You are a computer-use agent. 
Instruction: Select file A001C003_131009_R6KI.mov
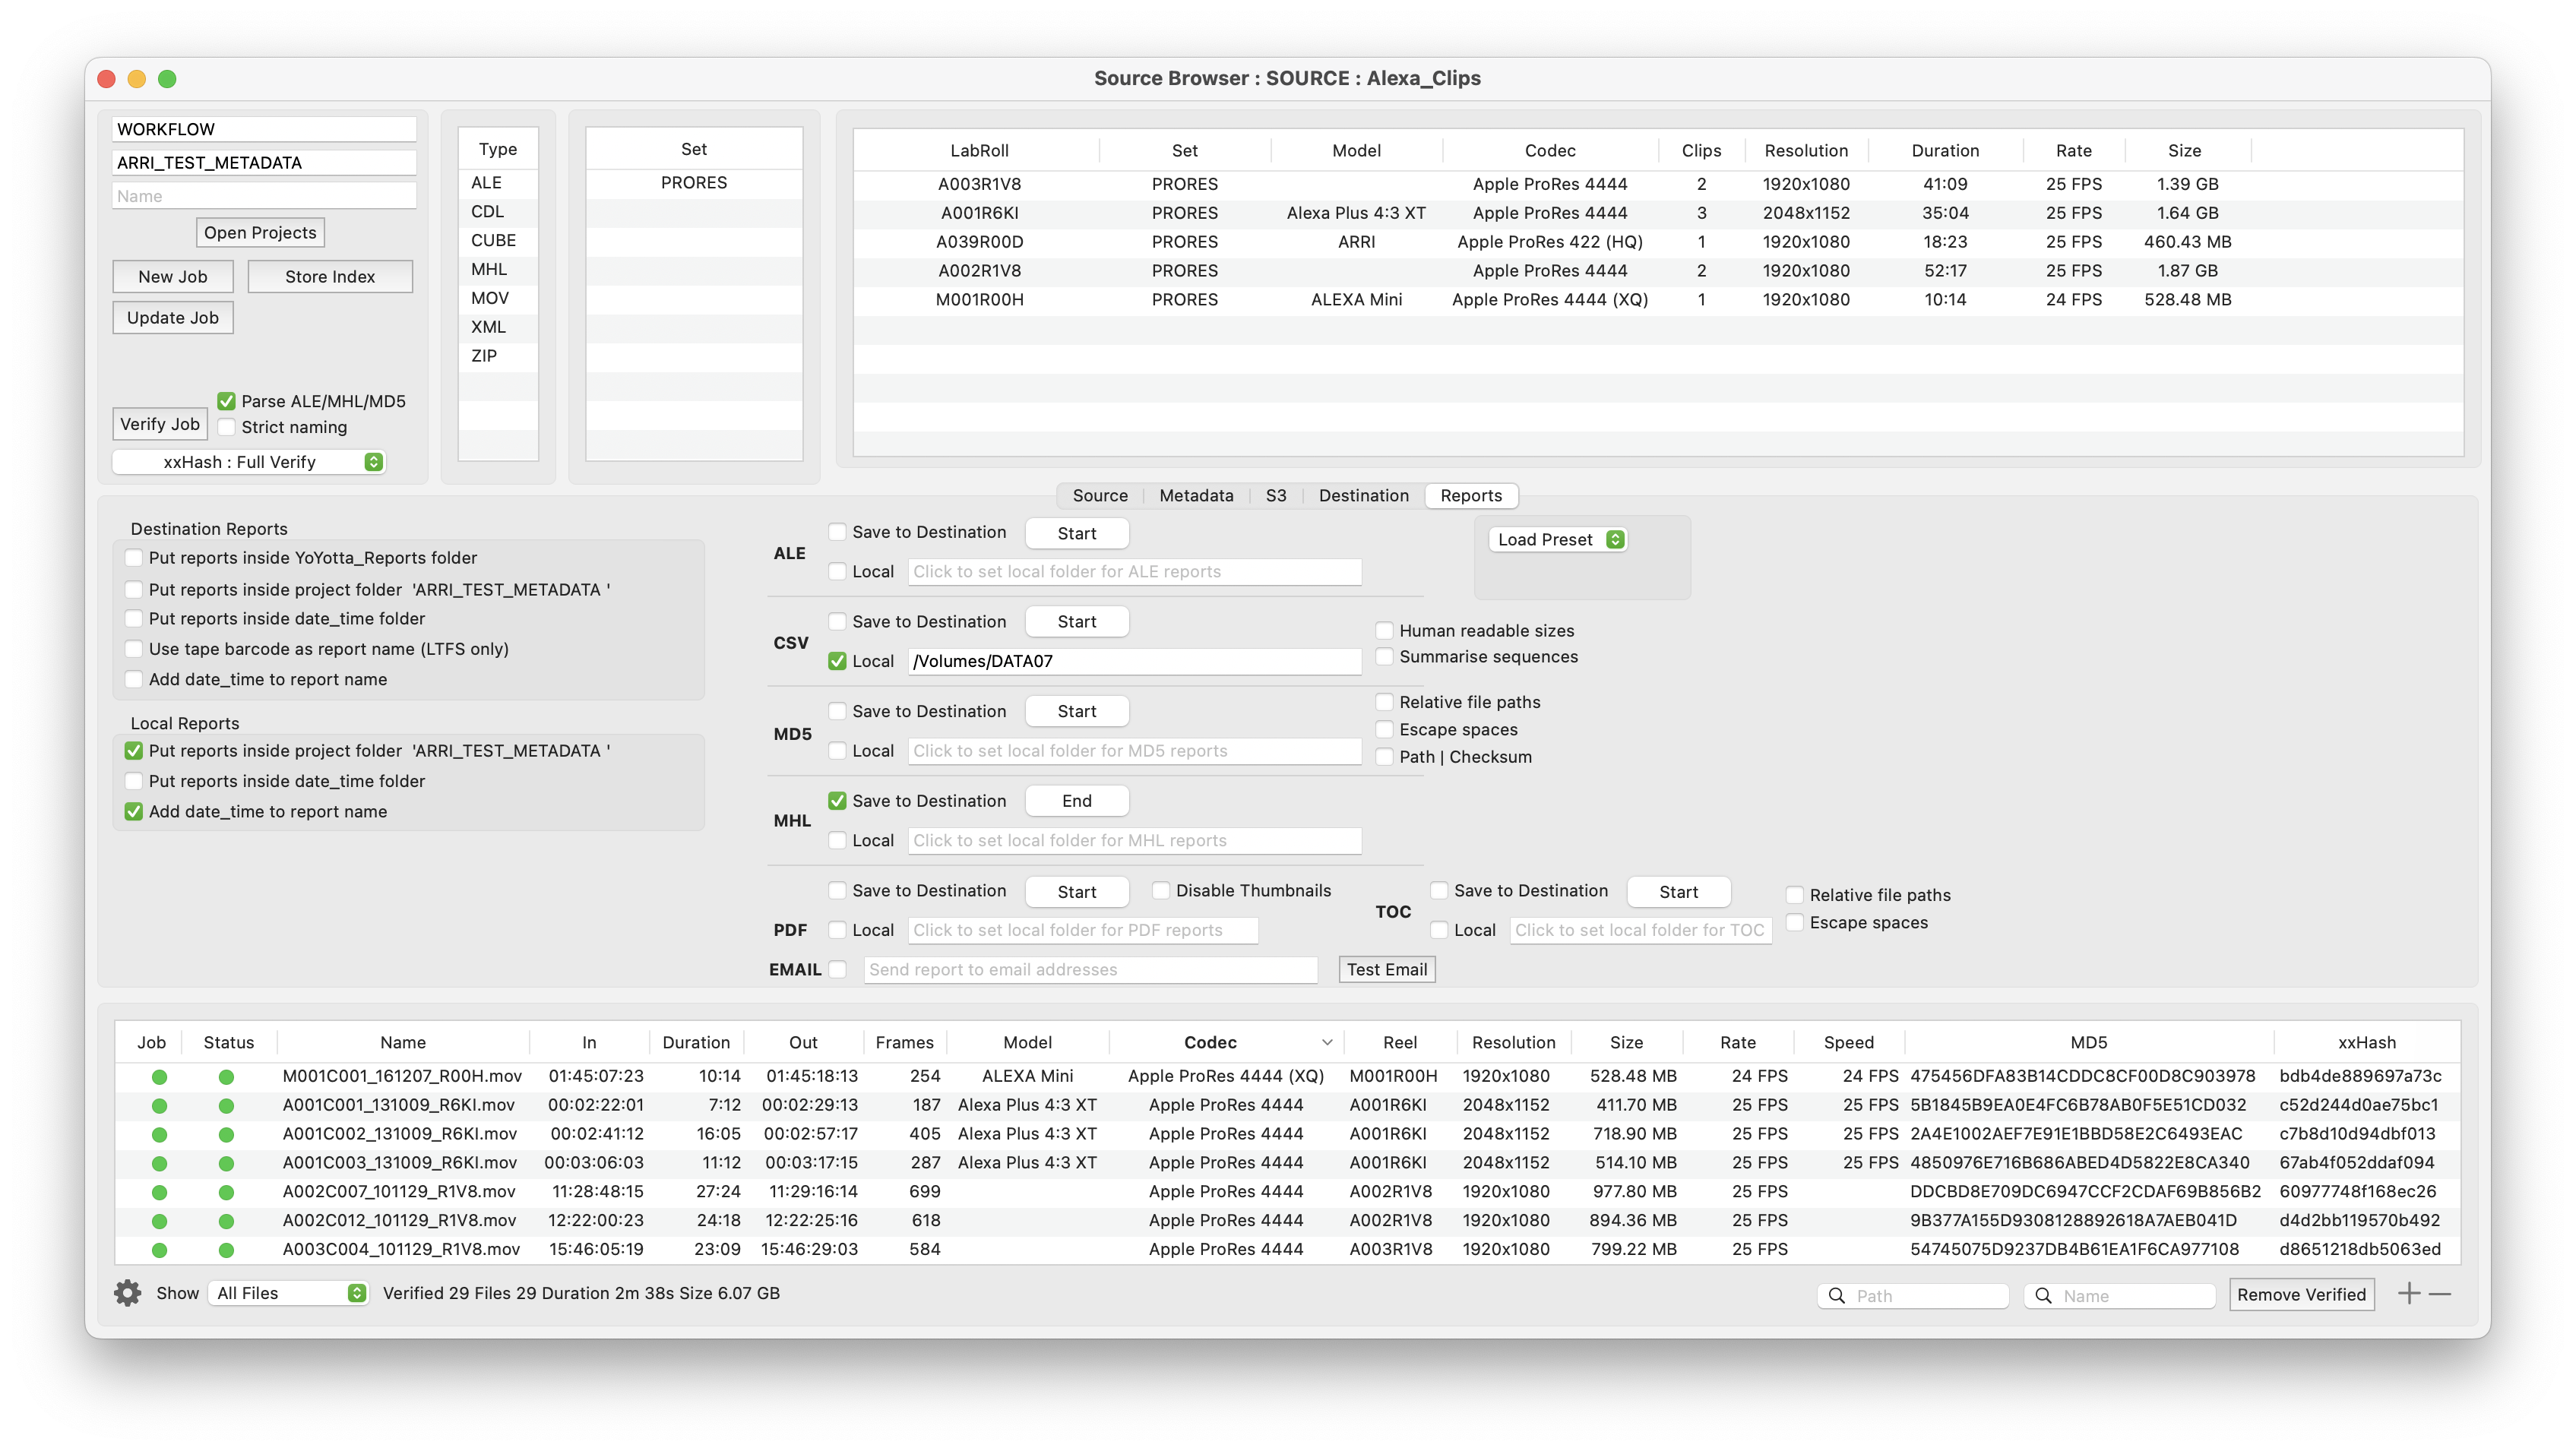(1287, 1163)
